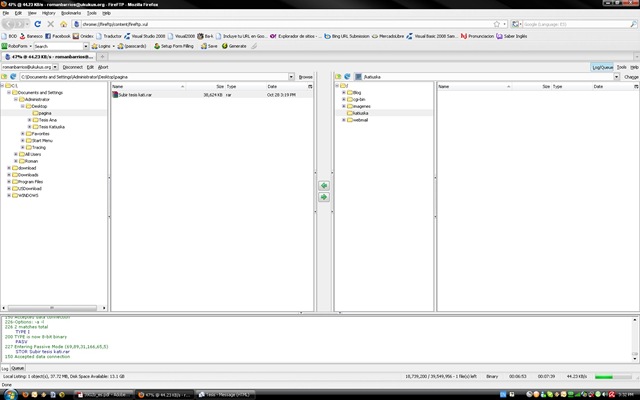Image resolution: width=640 pixels, height=400 pixels.
Task: Open the Bookmarks menu
Action: point(71,13)
